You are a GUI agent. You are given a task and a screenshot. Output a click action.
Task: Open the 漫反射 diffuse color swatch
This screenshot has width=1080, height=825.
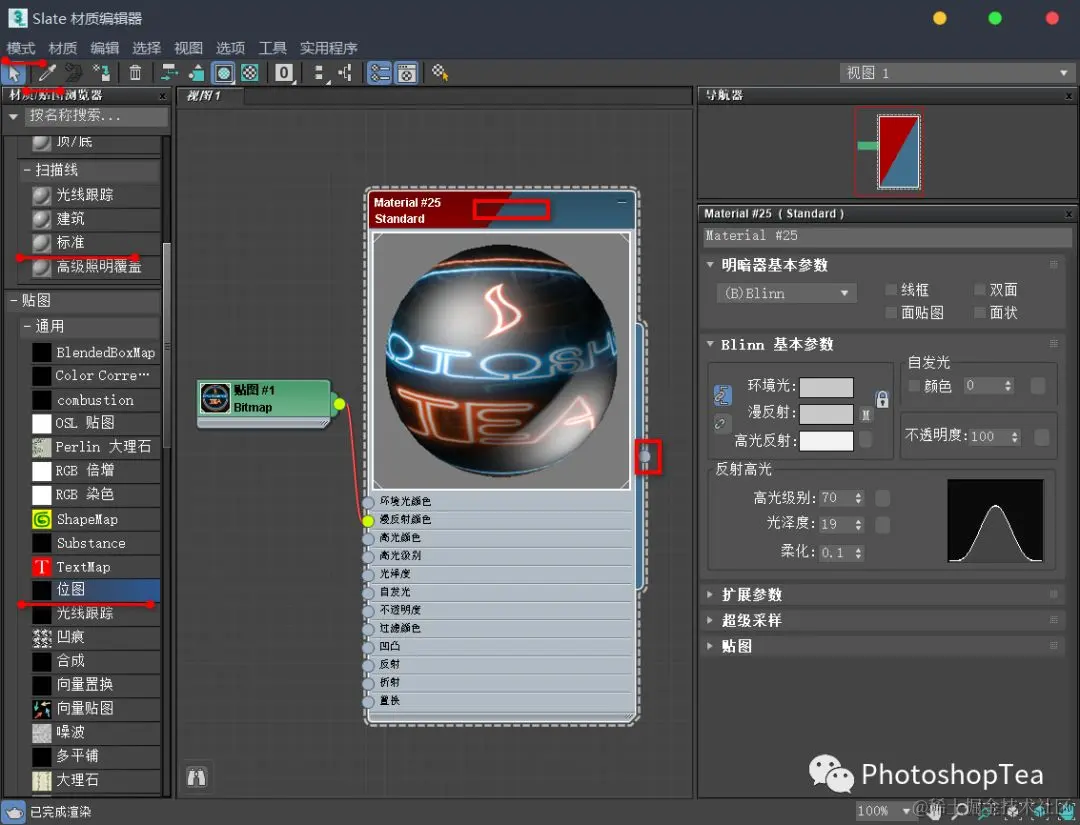tap(826, 414)
